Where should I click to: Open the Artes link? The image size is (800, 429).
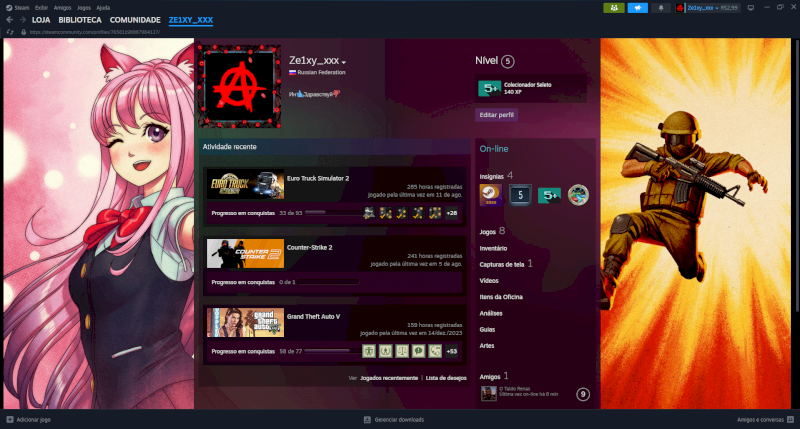click(x=487, y=345)
